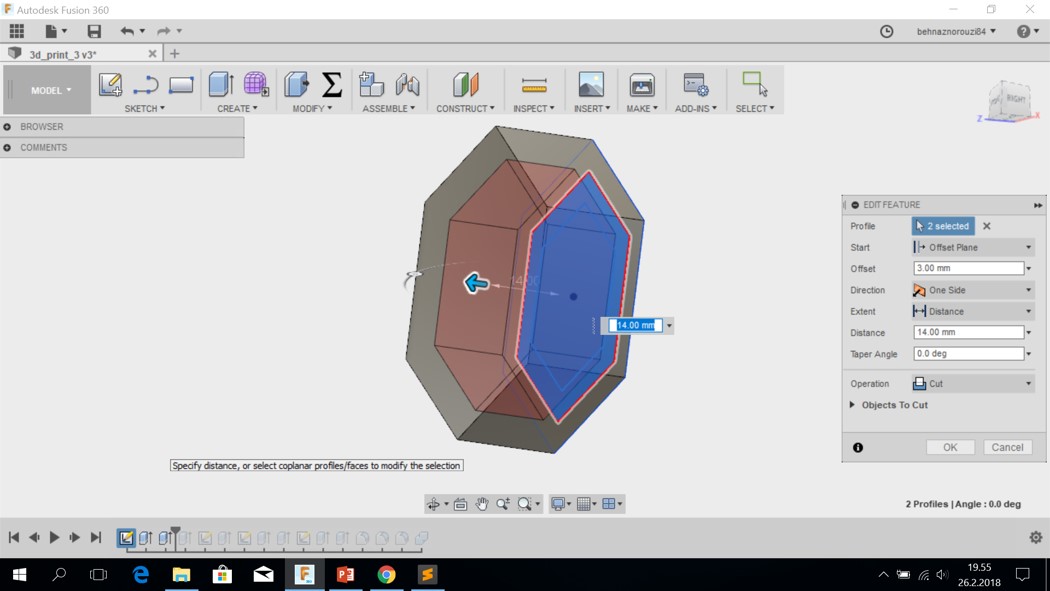This screenshot has height=591, width=1050.
Task: Open job status clock icon
Action: coord(887,31)
